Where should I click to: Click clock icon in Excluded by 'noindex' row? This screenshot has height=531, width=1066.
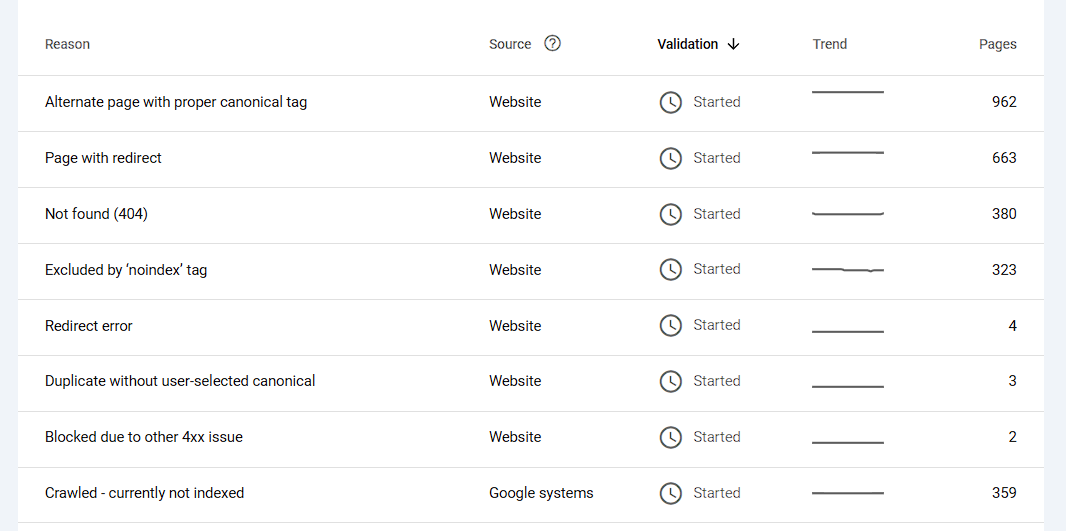(x=671, y=269)
